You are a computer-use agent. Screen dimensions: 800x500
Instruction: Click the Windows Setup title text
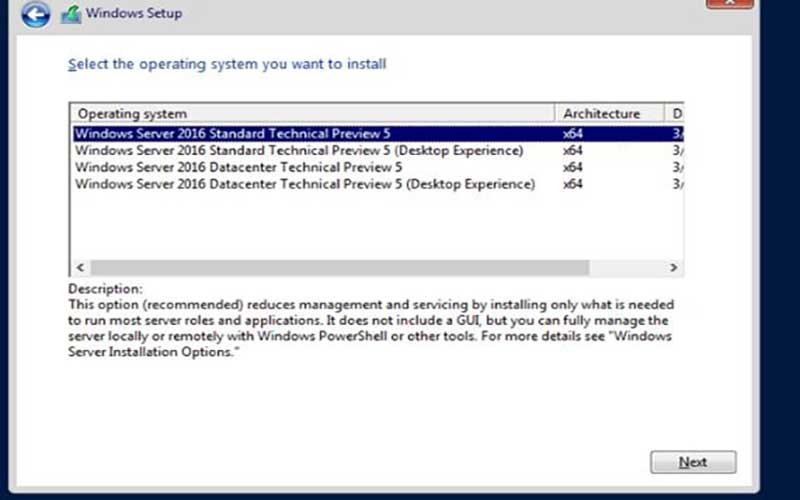(x=134, y=14)
